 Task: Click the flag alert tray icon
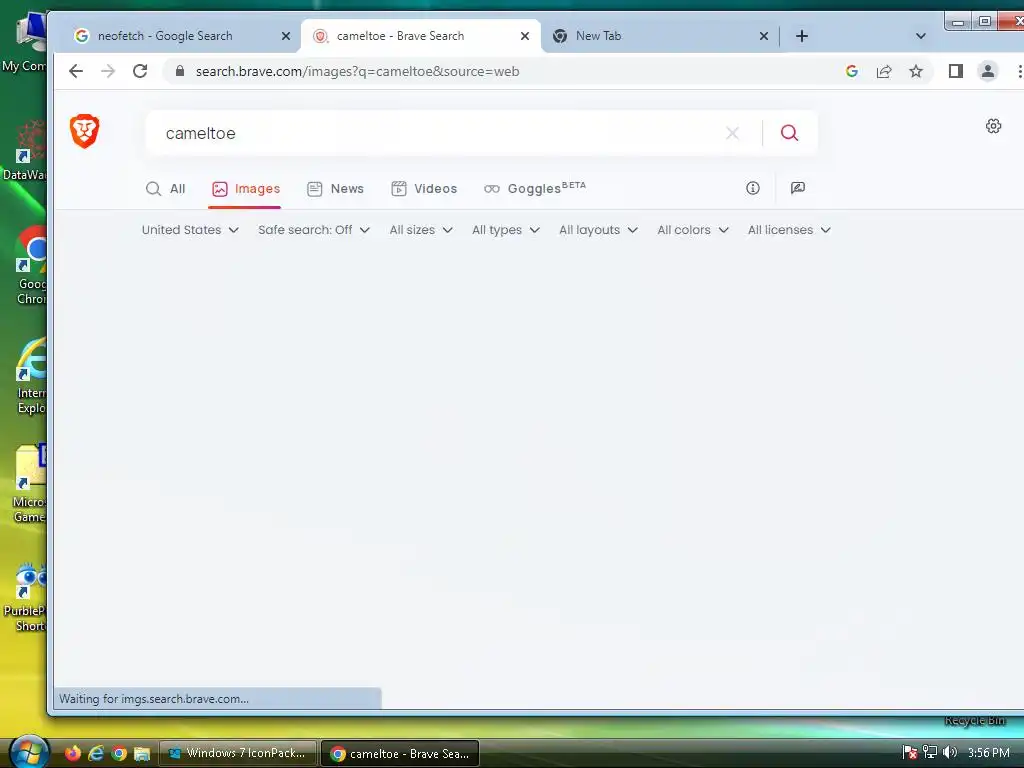pyautogui.click(x=910, y=752)
